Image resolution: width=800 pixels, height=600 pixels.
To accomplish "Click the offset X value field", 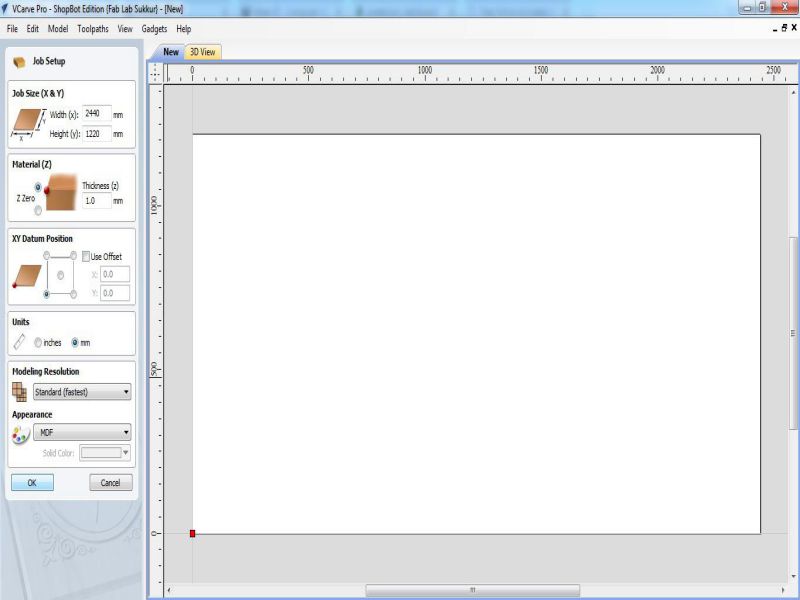I will pyautogui.click(x=115, y=274).
